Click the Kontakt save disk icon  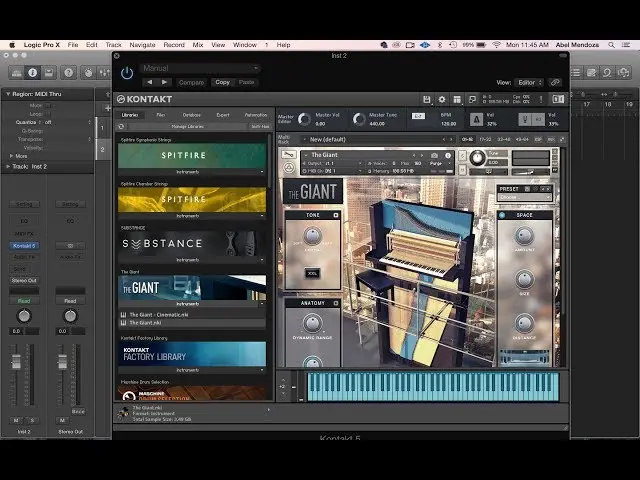[427, 99]
